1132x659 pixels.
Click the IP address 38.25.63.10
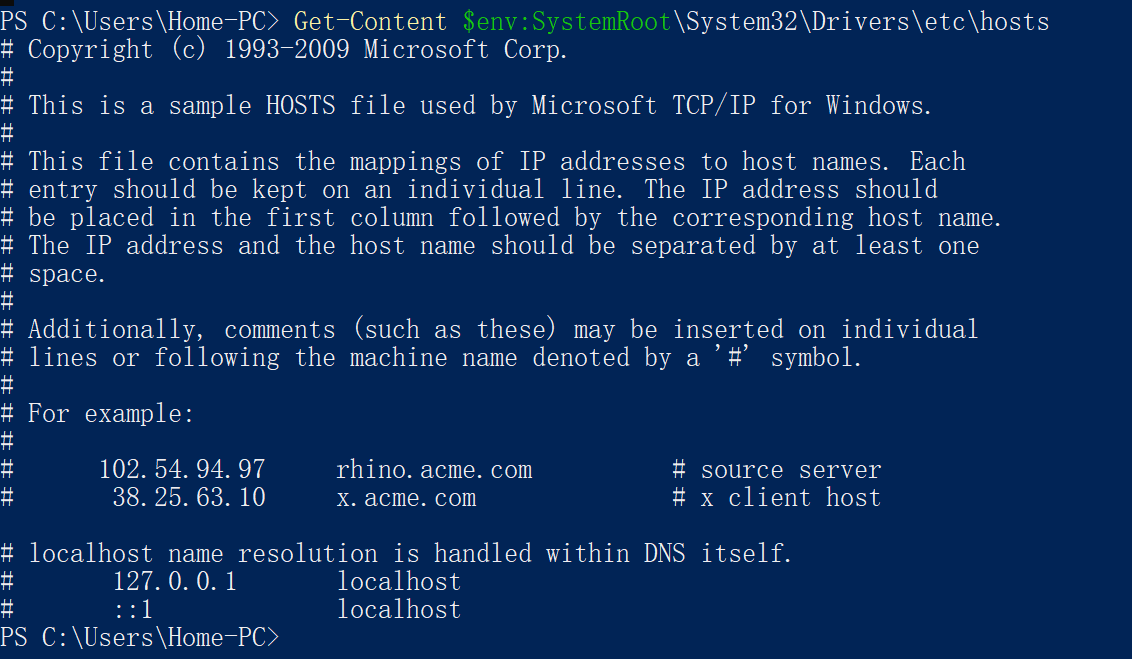189,497
